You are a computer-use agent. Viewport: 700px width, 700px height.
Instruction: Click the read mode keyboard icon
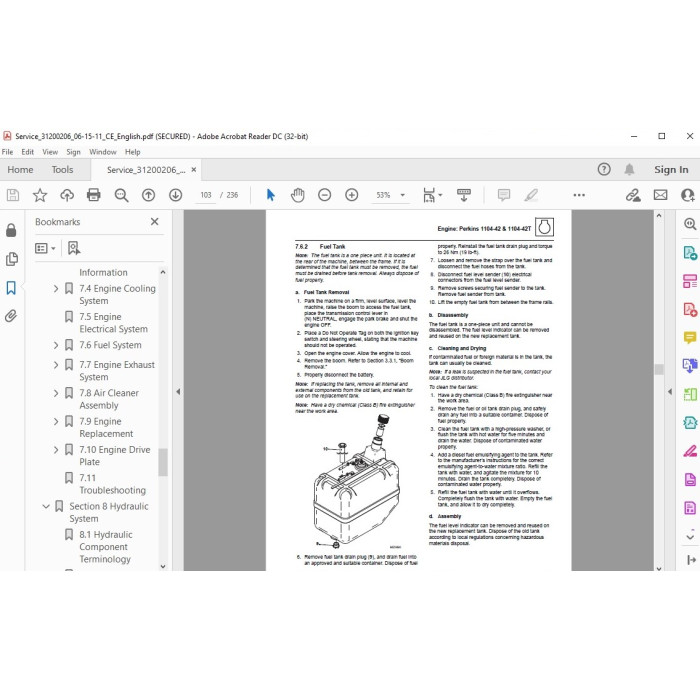464,195
